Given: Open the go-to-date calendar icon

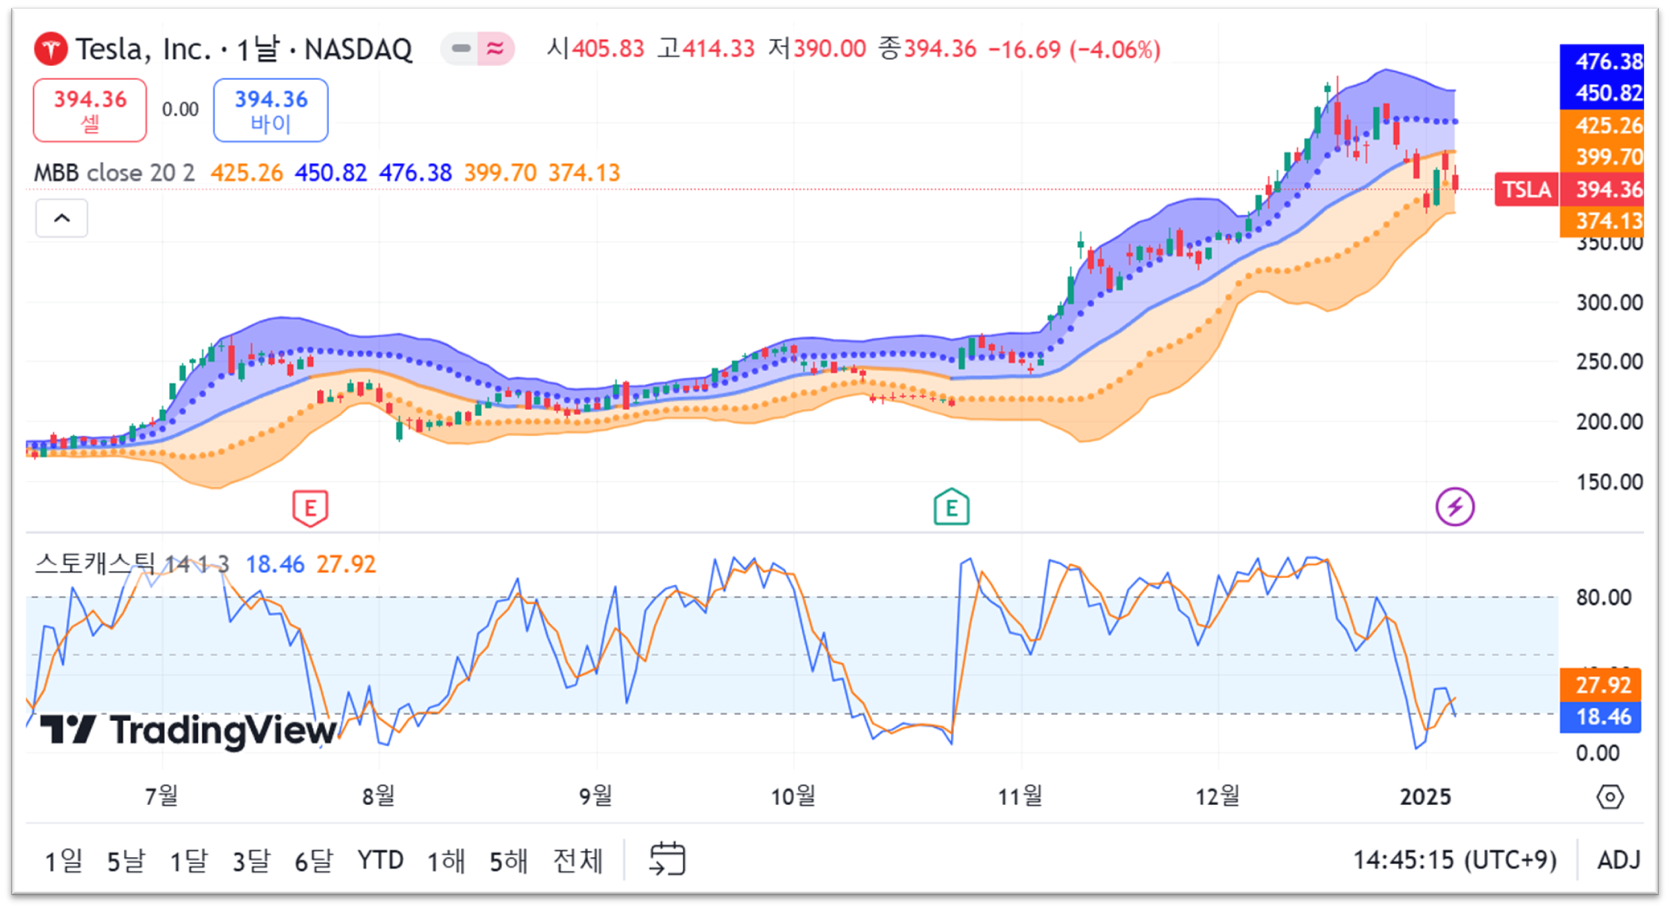Looking at the screenshot, I should (667, 859).
